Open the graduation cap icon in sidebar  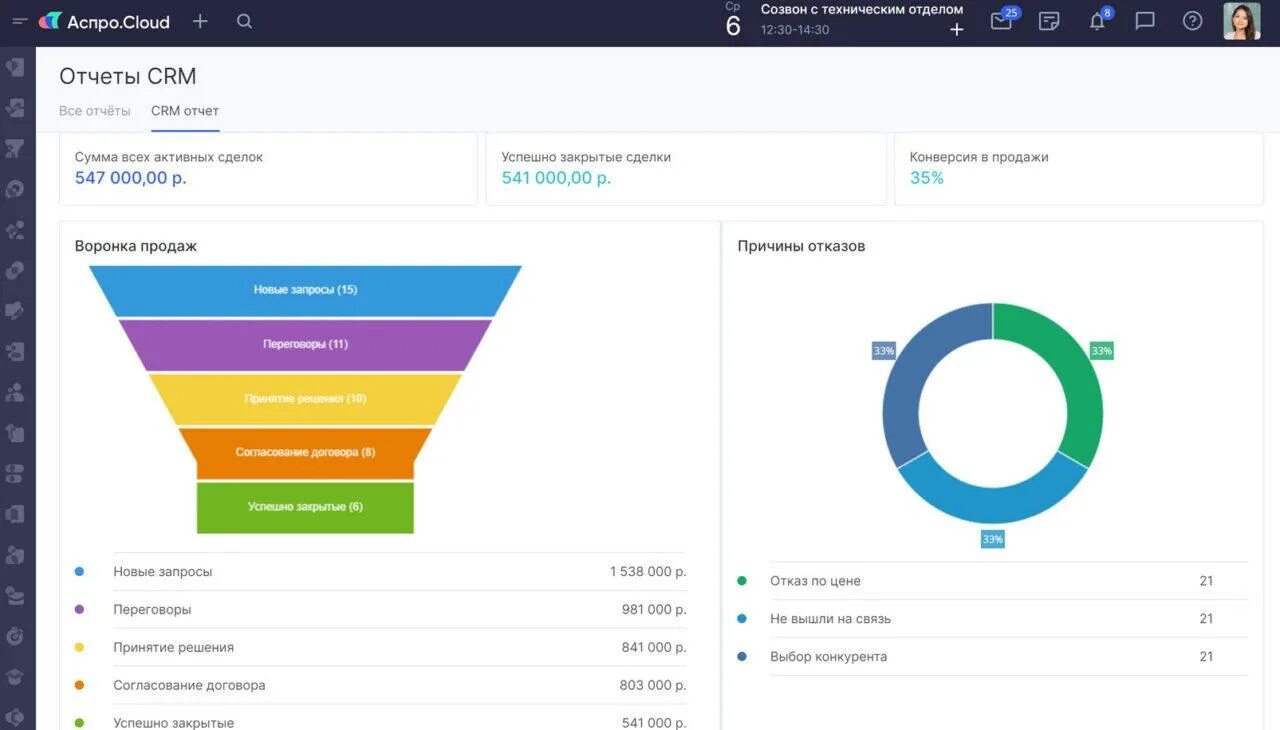15,676
